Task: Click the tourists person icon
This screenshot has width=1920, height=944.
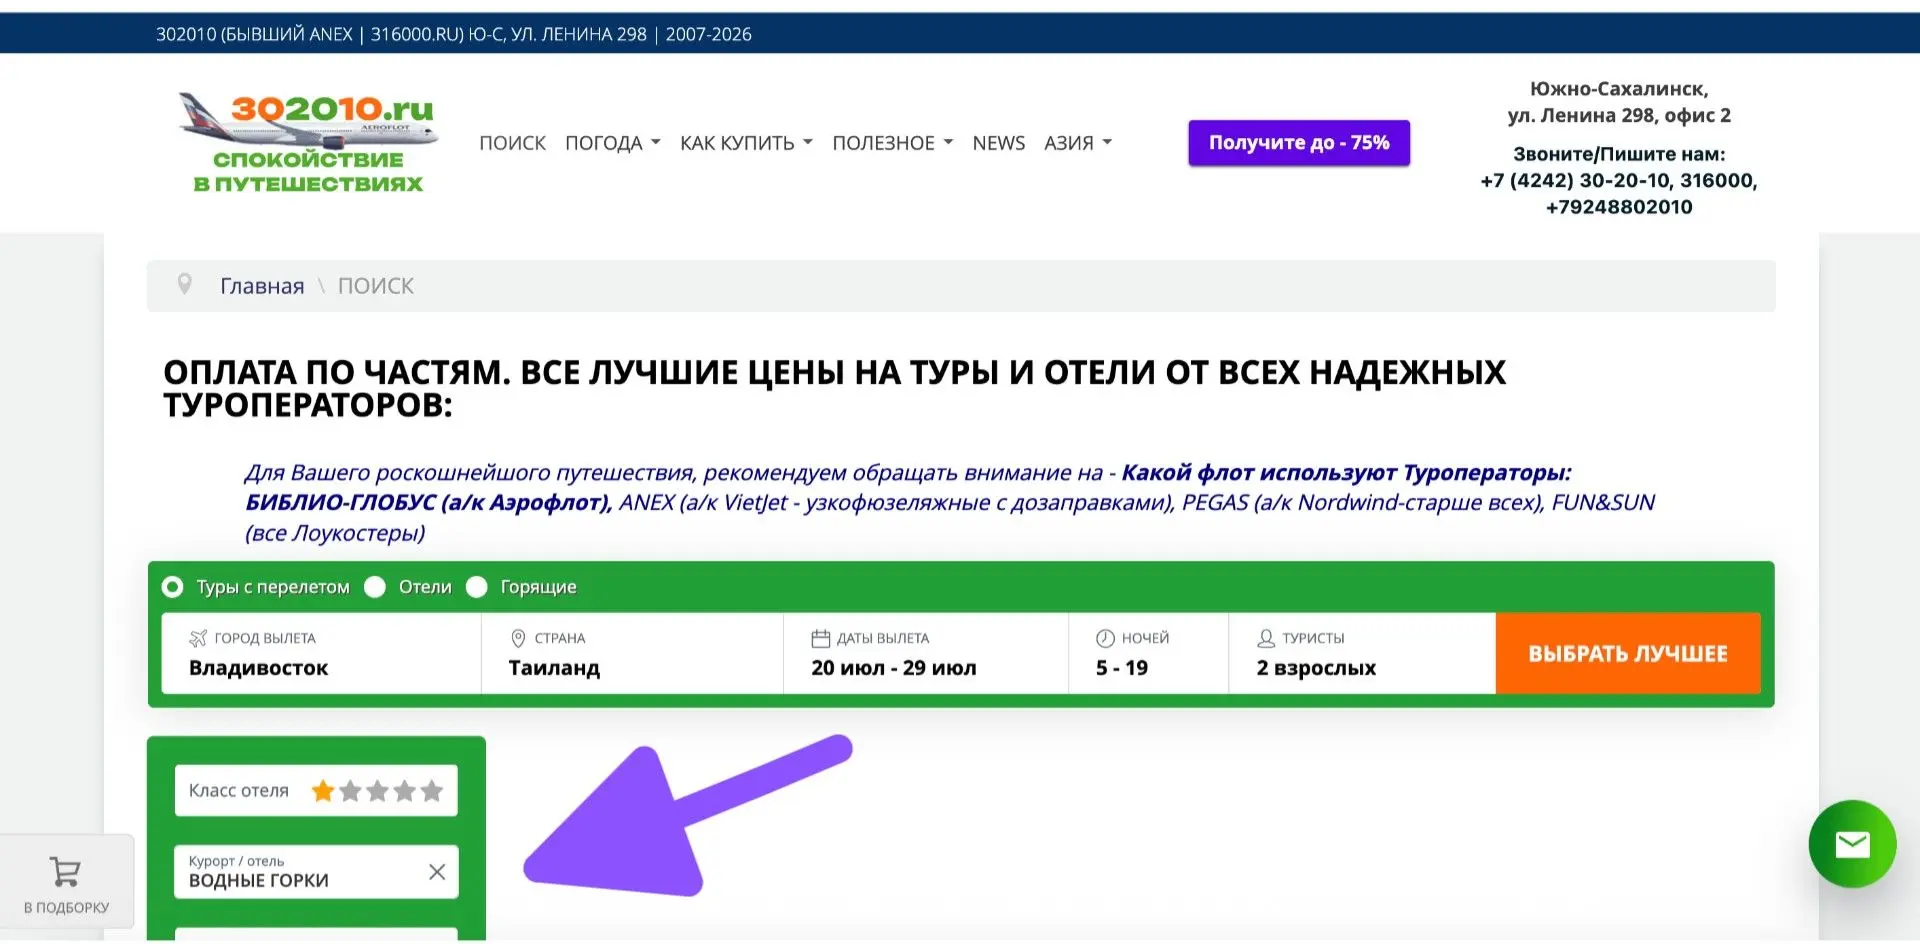Action: (x=1266, y=638)
